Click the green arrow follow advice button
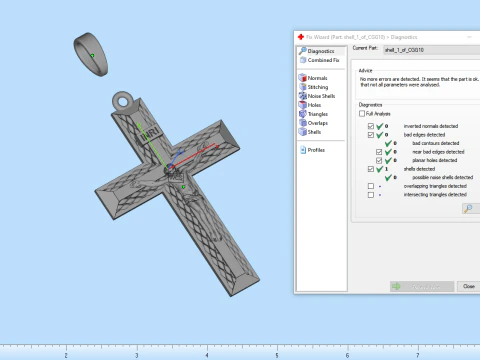 pyautogui.click(x=422, y=286)
